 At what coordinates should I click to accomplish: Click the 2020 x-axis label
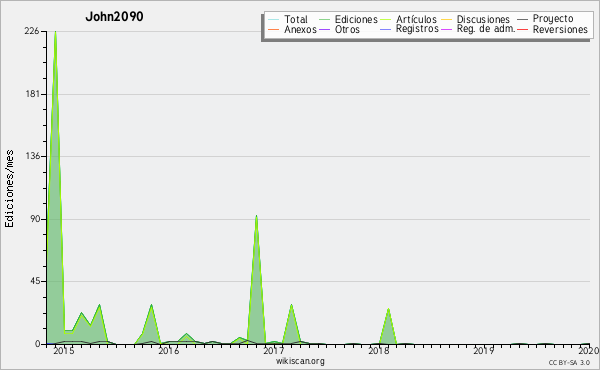[x=589, y=350]
